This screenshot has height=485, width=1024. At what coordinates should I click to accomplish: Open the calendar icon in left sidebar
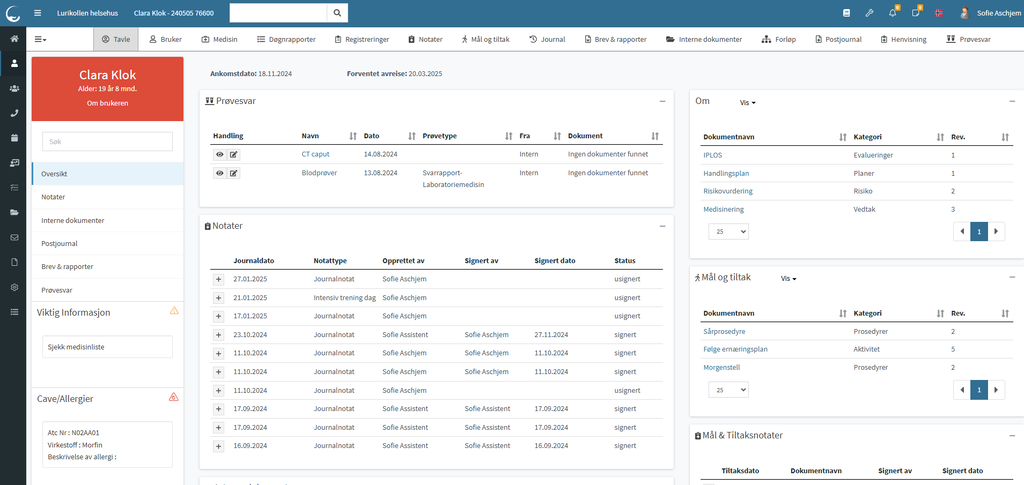[14, 138]
